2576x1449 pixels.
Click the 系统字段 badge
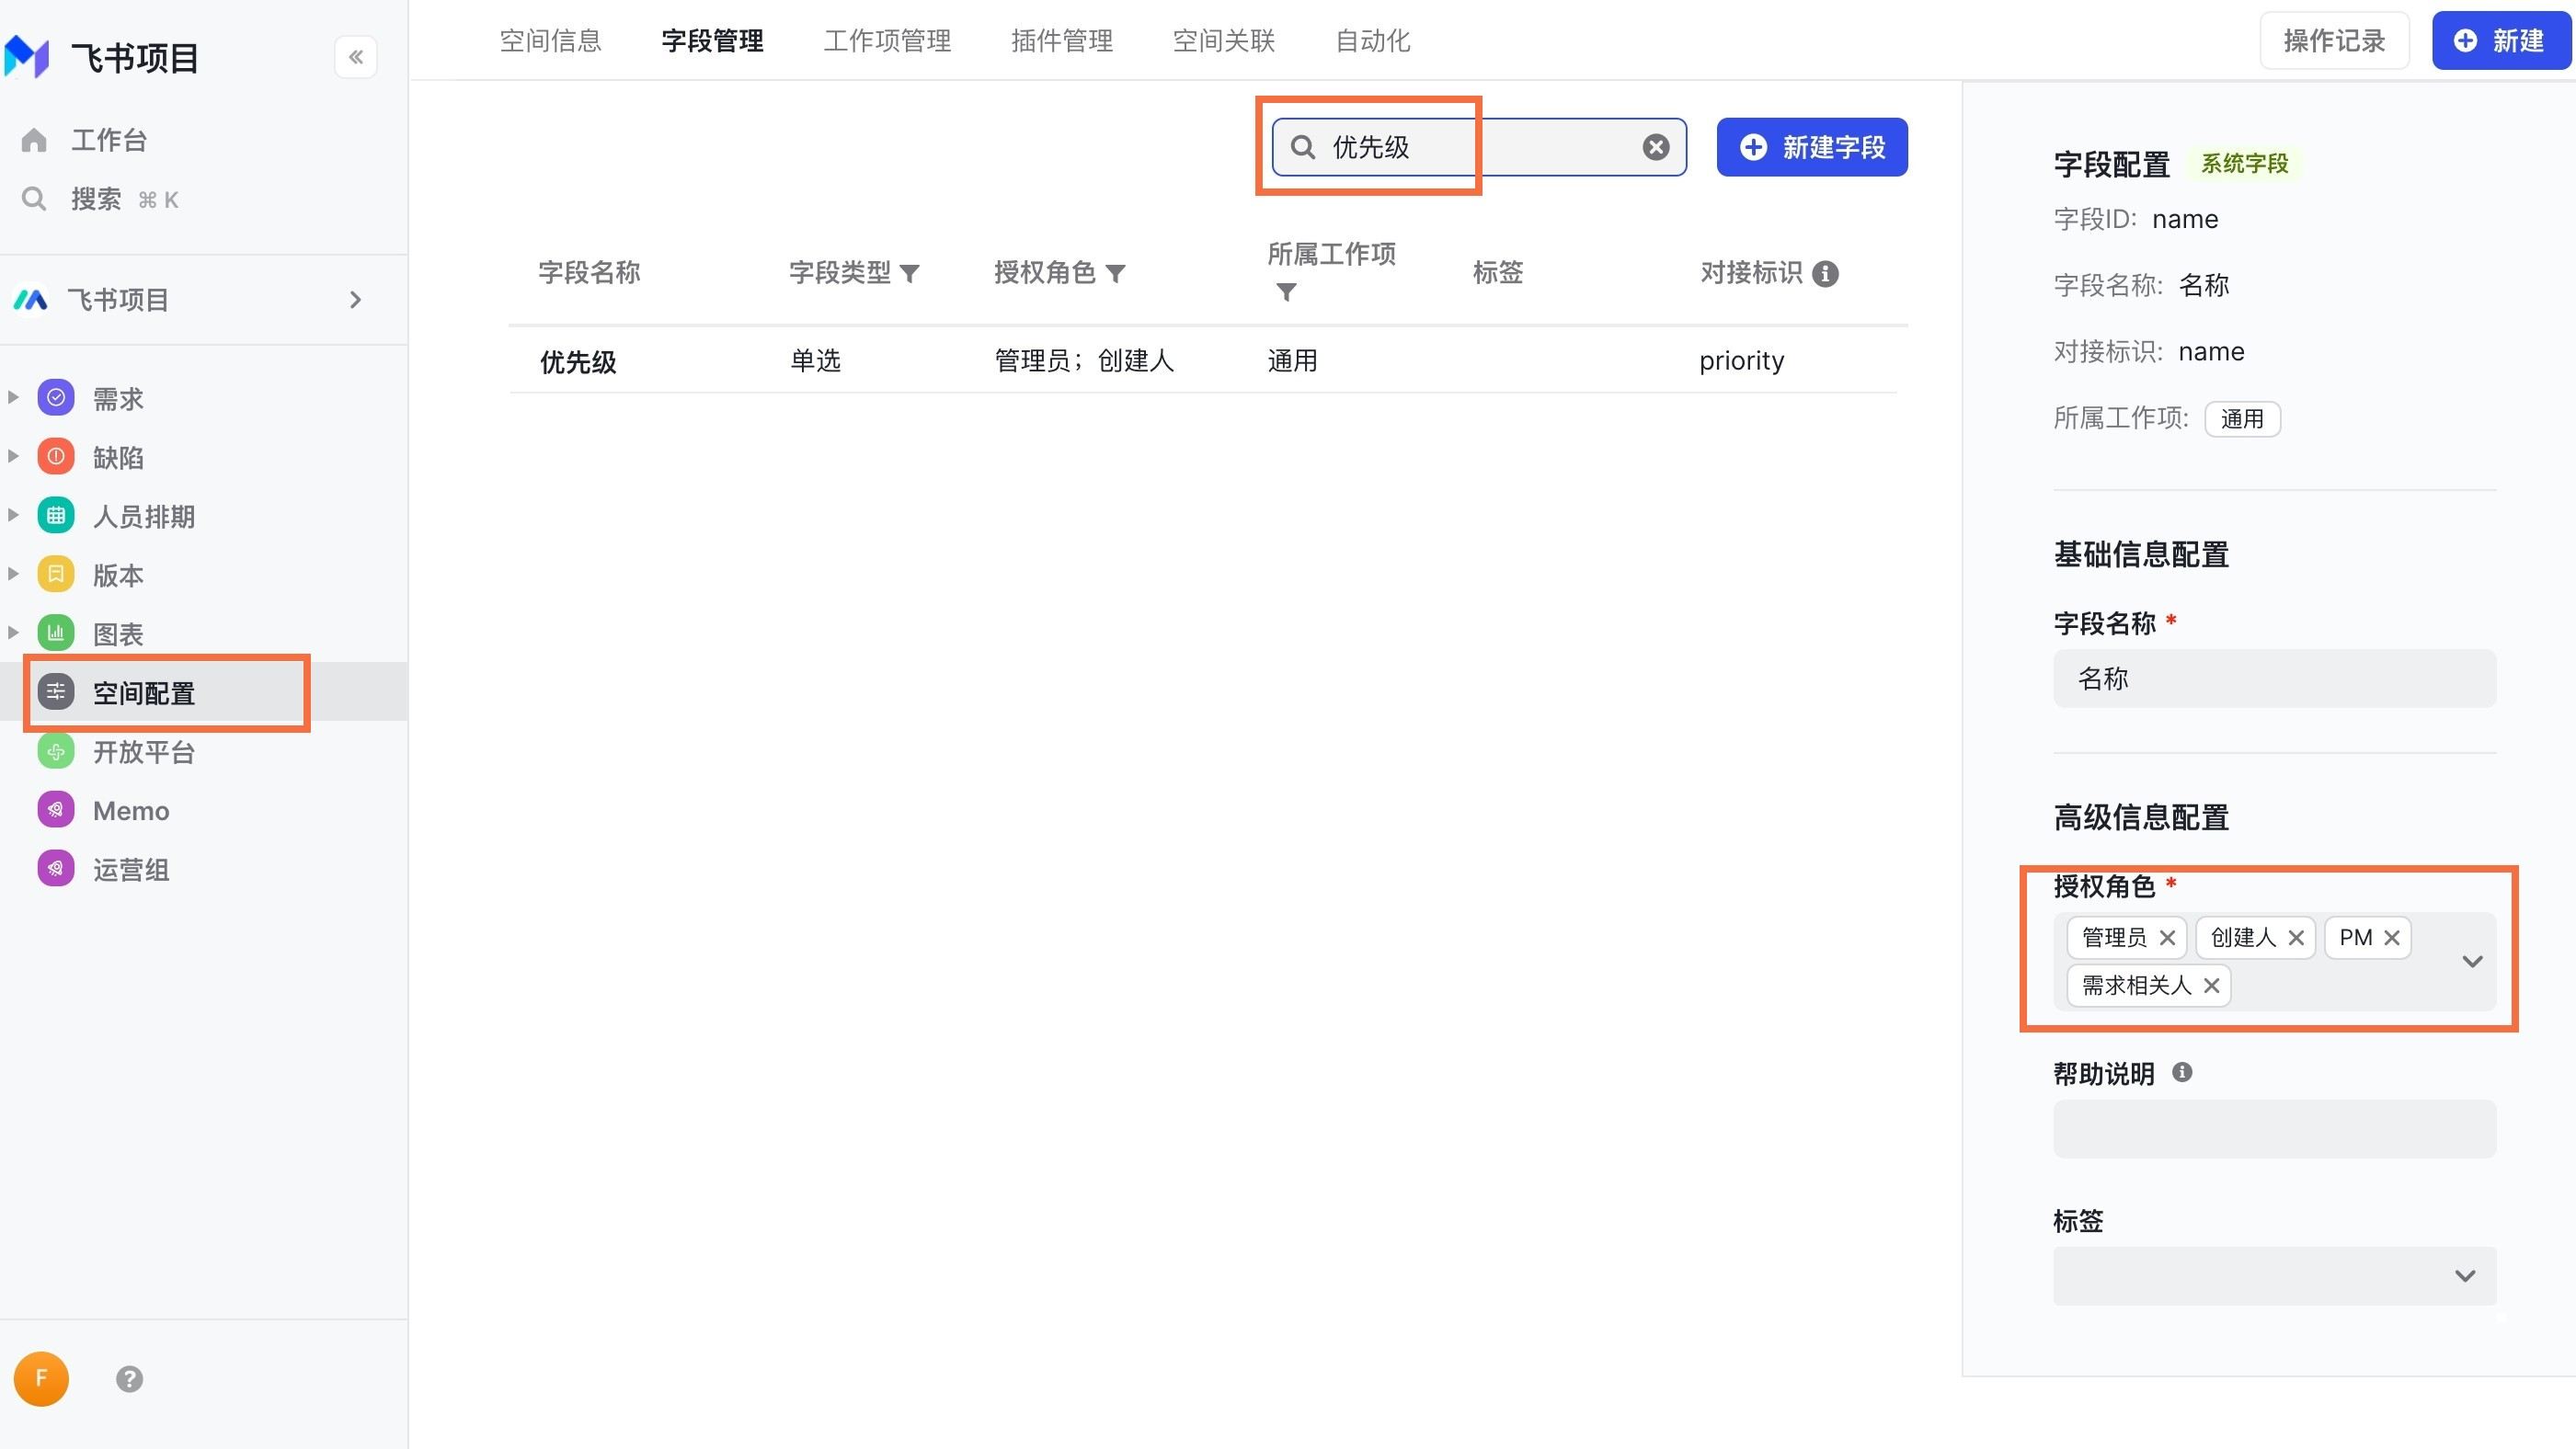pos(2244,163)
